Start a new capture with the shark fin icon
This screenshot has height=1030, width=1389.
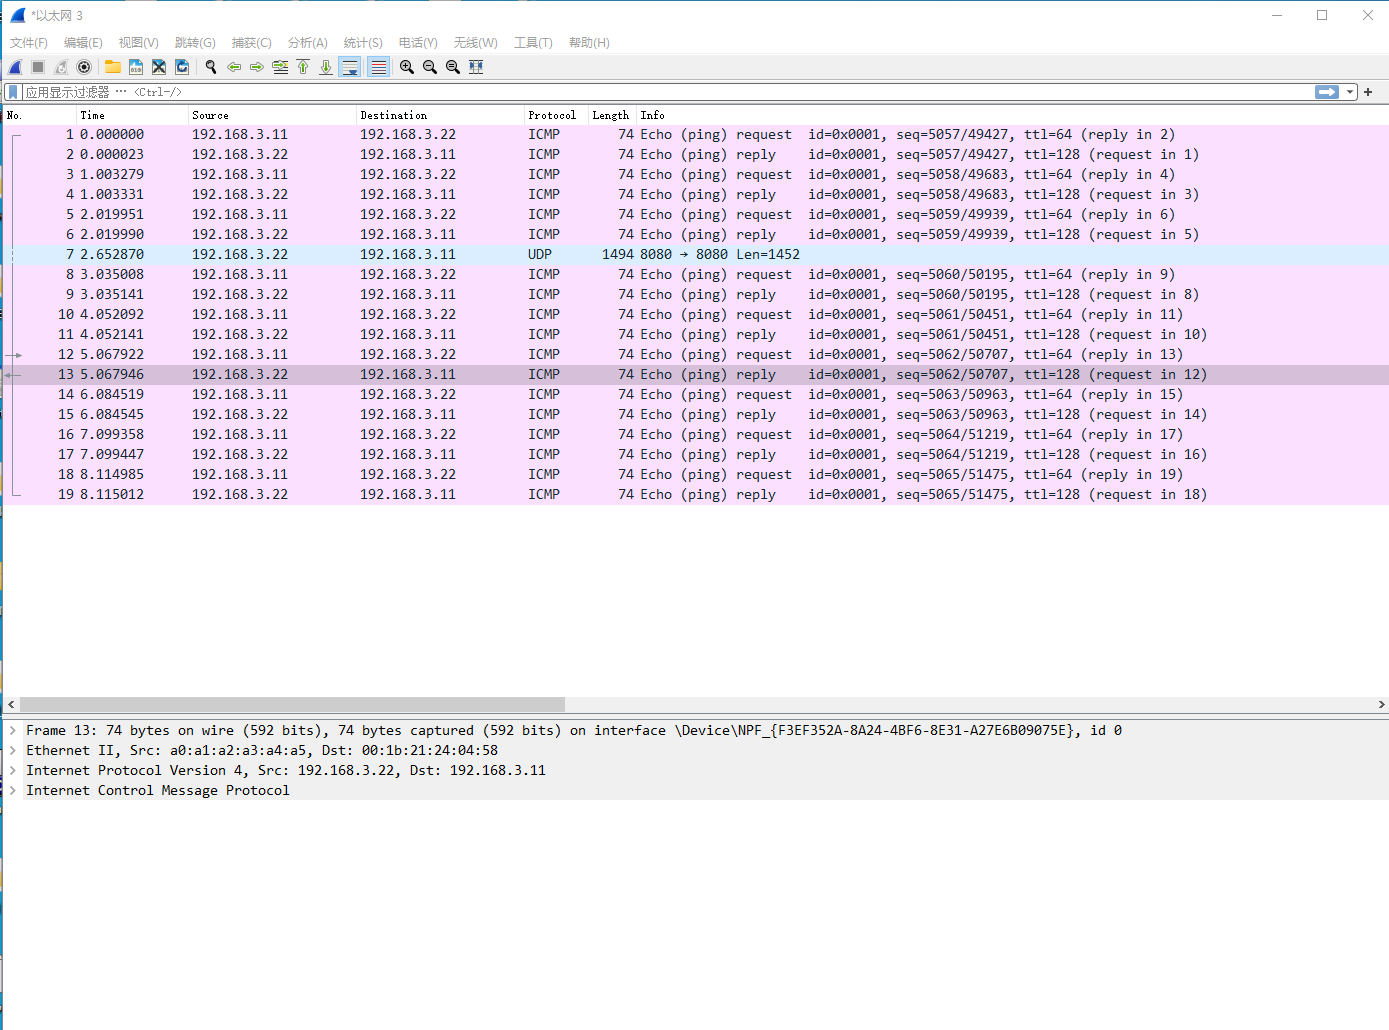tap(14, 67)
